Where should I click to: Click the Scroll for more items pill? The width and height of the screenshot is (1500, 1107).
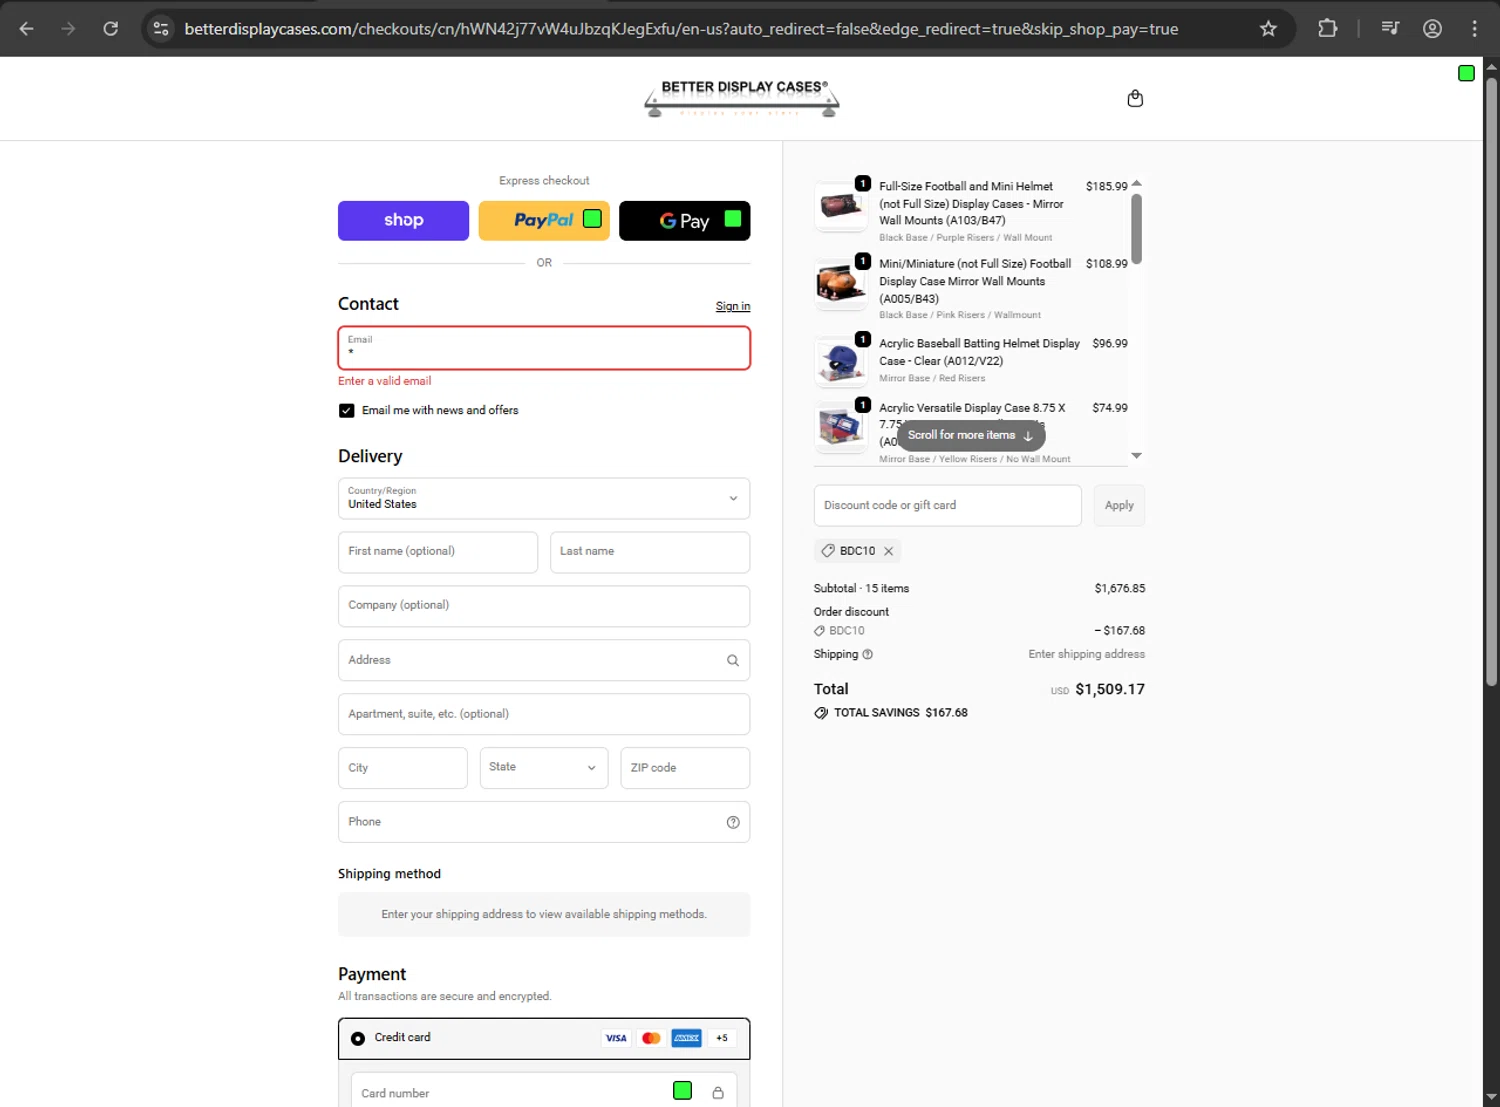pyautogui.click(x=971, y=435)
